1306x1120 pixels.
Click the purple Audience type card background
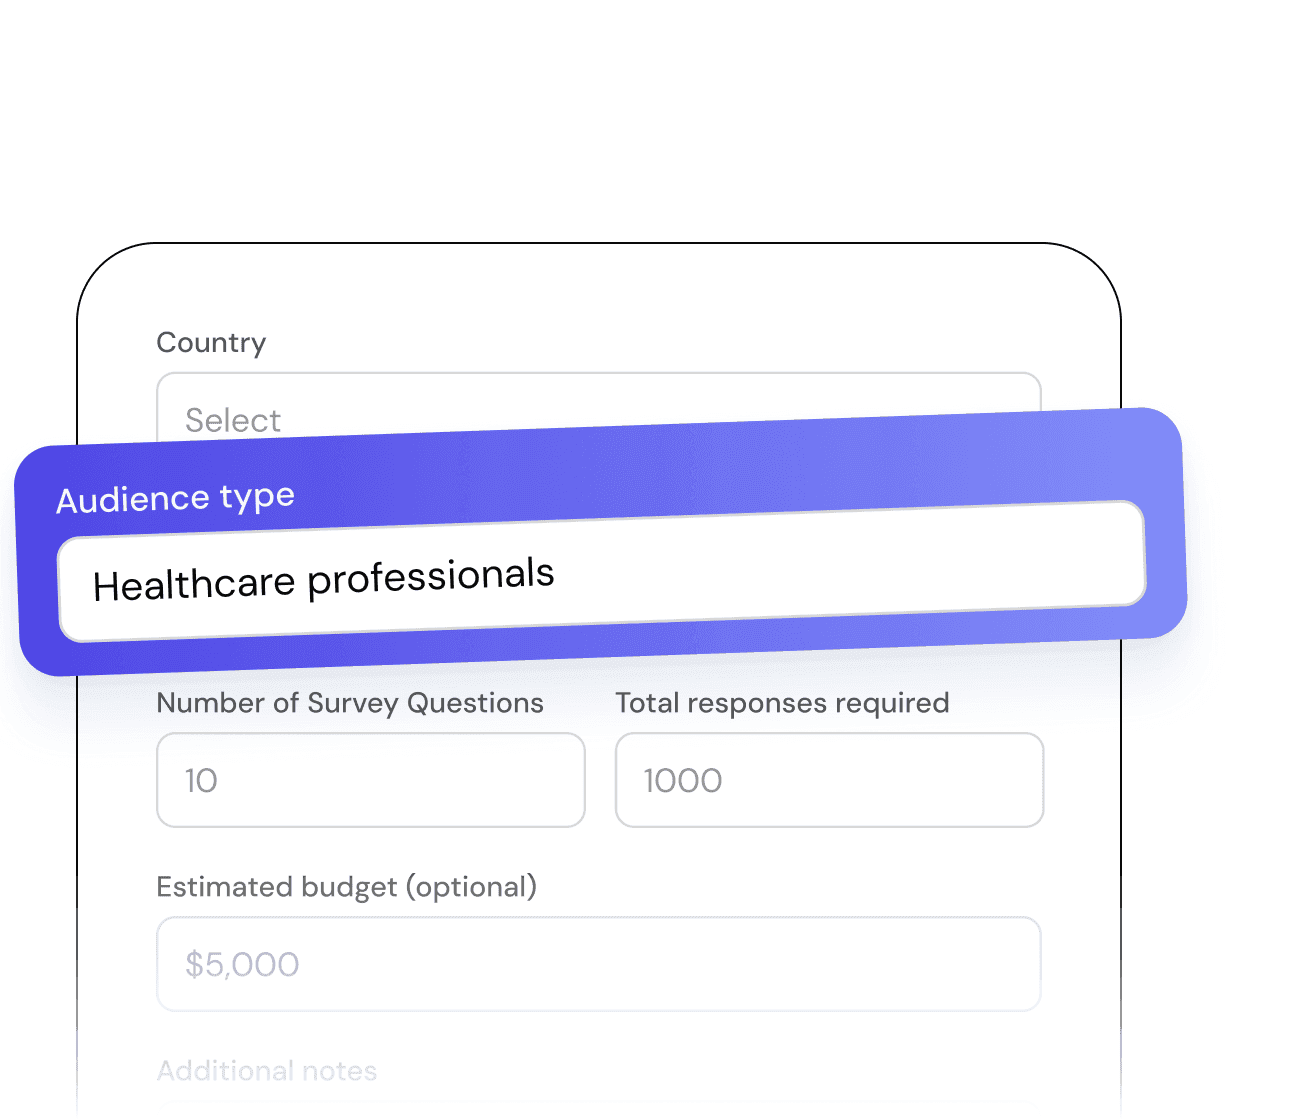[x=700, y=468]
